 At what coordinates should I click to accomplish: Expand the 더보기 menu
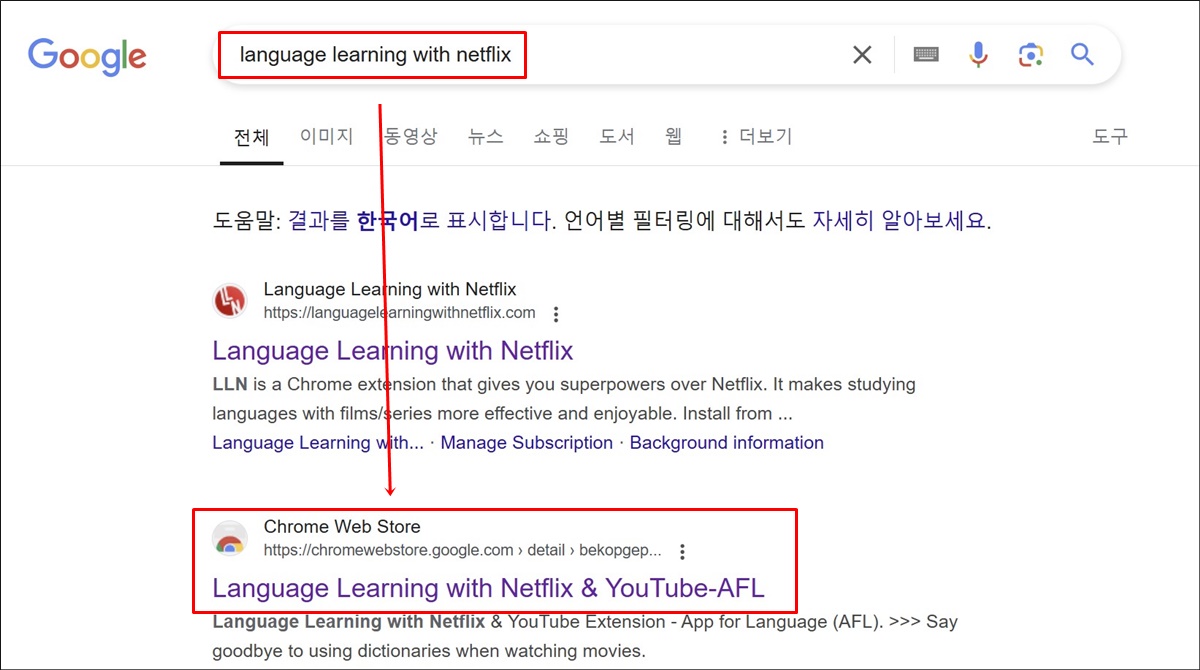(x=755, y=136)
